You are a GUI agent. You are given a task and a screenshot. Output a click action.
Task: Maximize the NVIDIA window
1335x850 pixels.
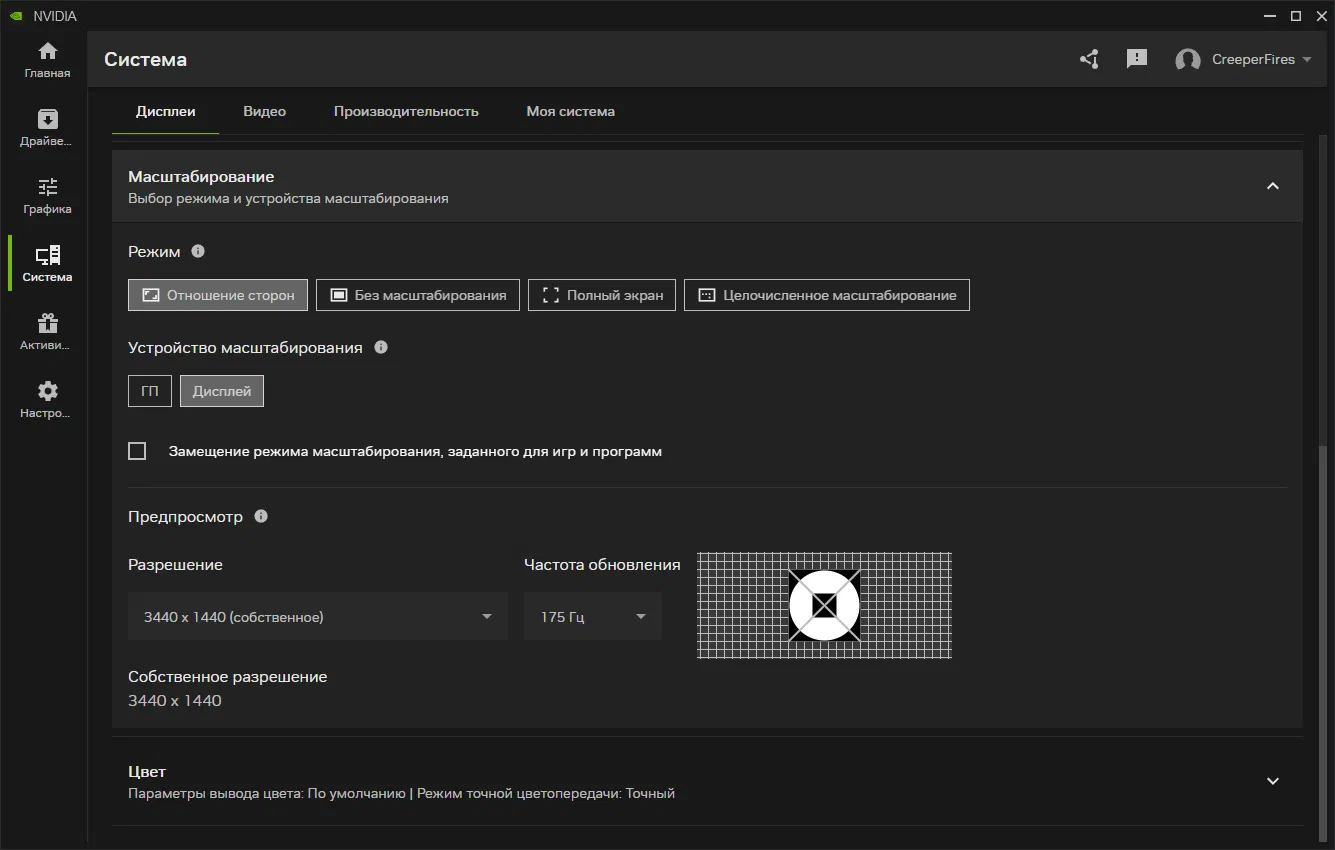pos(1296,16)
